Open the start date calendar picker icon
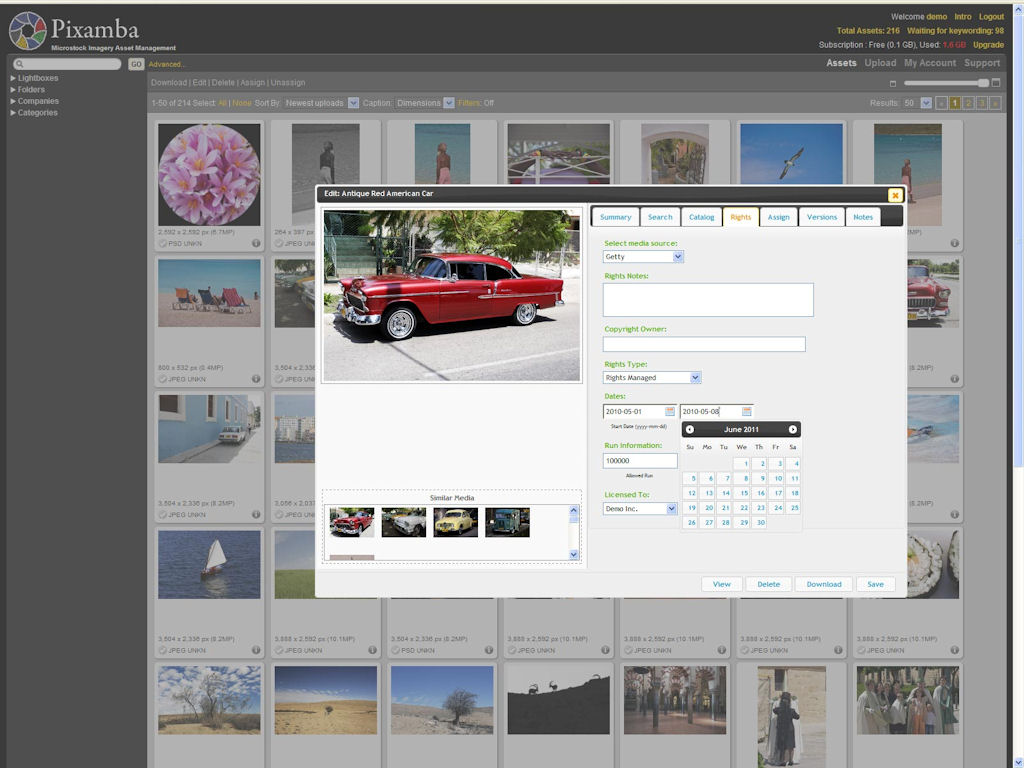Image resolution: width=1024 pixels, height=768 pixels. [670, 411]
